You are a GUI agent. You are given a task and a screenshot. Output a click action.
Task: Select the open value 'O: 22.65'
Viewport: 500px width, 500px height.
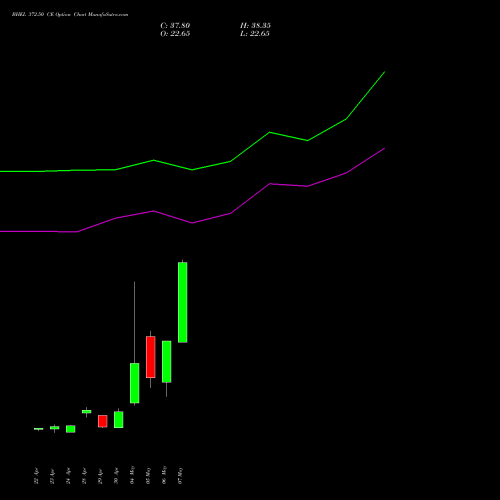click(175, 34)
